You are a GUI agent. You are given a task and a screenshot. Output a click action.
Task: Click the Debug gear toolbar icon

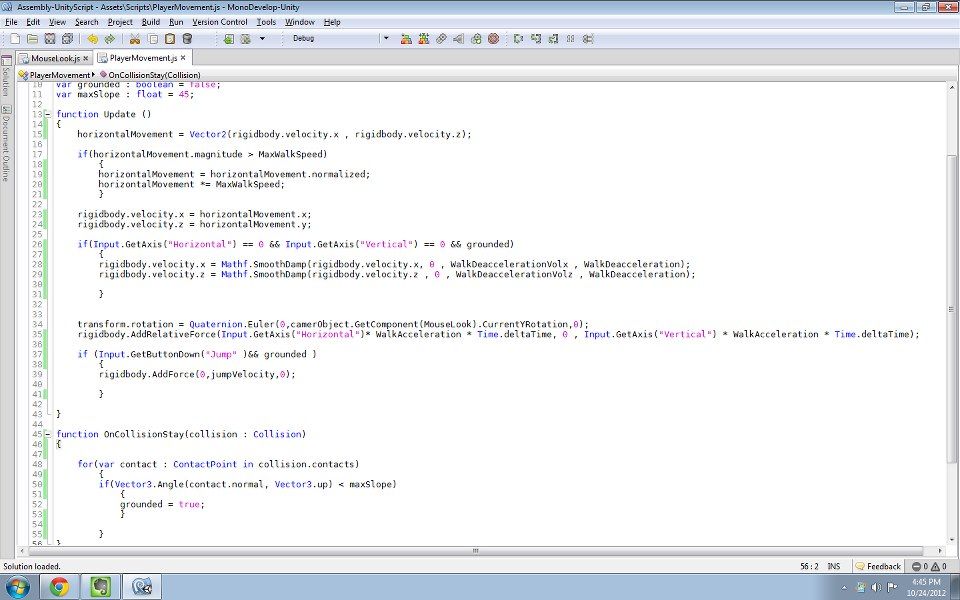[x=476, y=39]
